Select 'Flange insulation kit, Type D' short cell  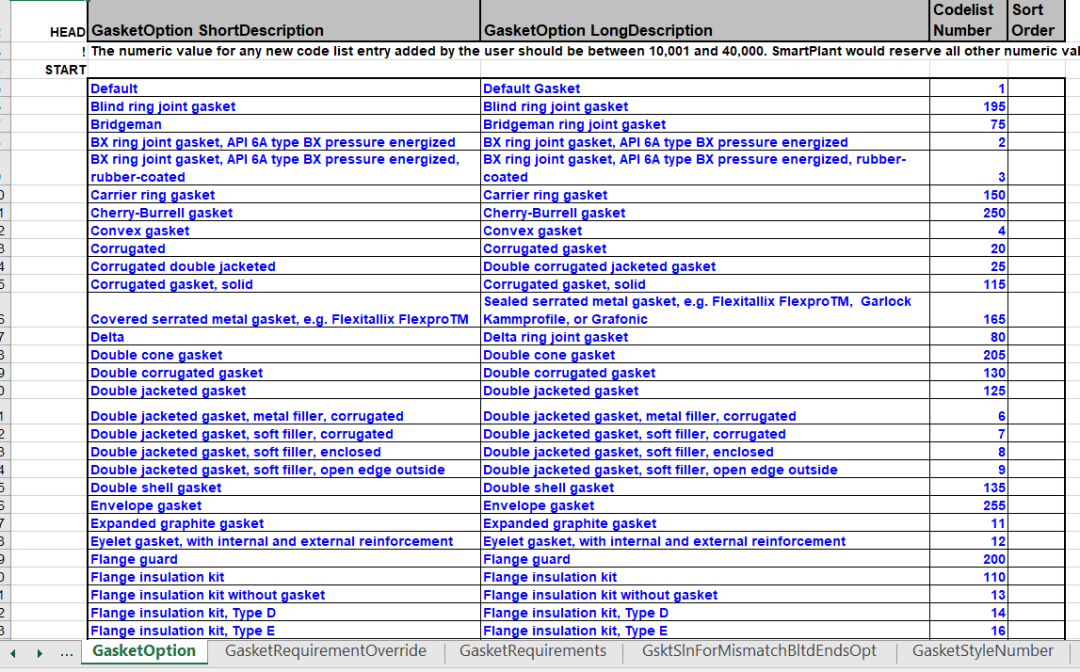pos(284,613)
